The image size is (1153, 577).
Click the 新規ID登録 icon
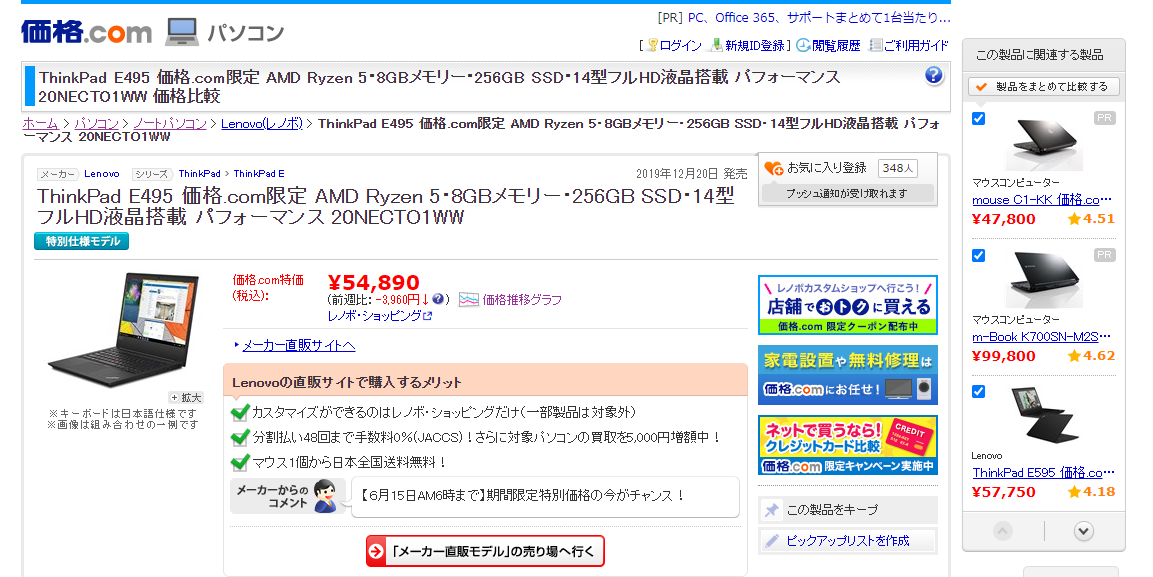pos(715,46)
